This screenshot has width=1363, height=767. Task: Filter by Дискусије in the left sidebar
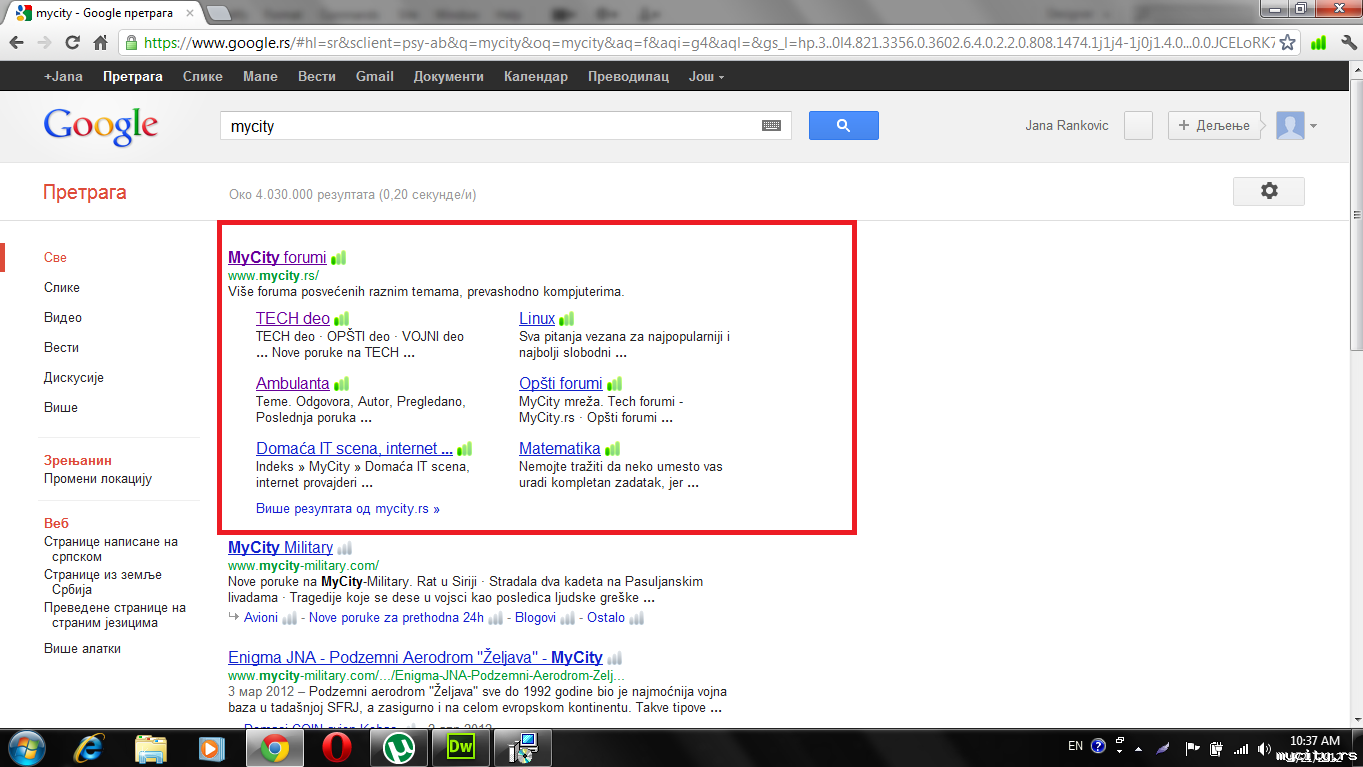(x=74, y=378)
